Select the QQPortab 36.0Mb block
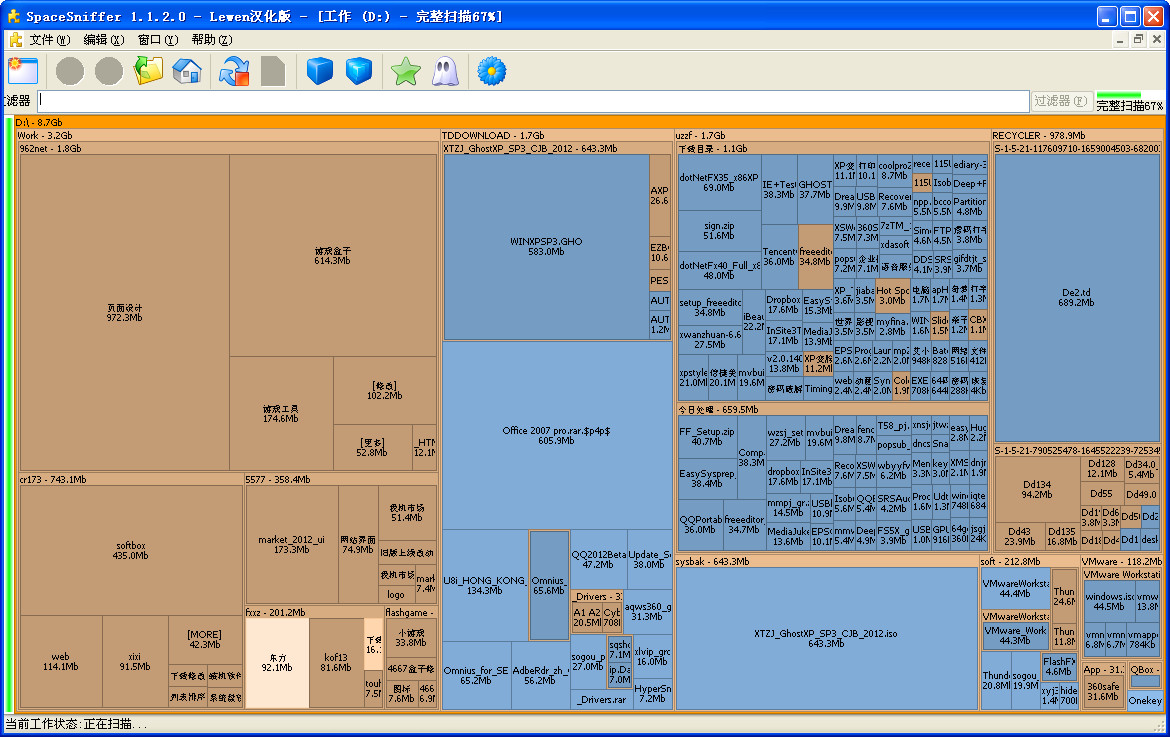The width and height of the screenshot is (1170, 737). point(700,524)
